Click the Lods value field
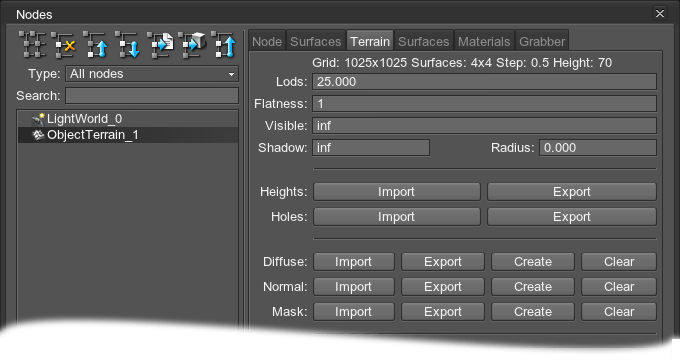680x360 pixels. click(484, 82)
